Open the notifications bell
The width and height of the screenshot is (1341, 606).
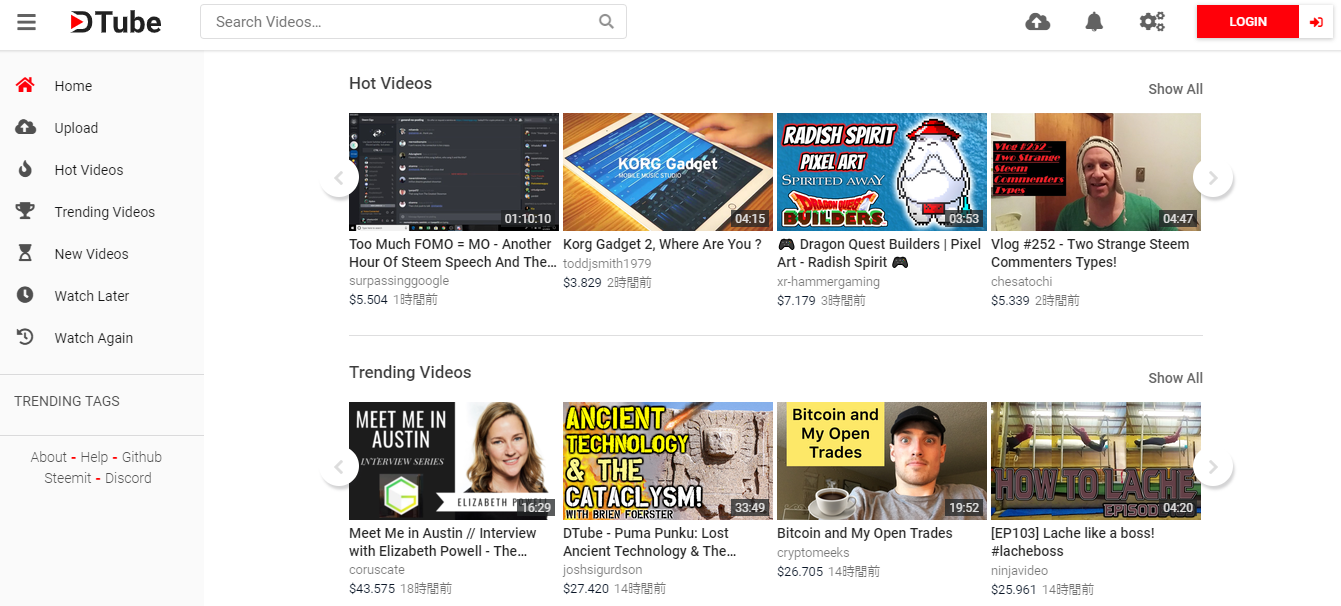coord(1094,22)
